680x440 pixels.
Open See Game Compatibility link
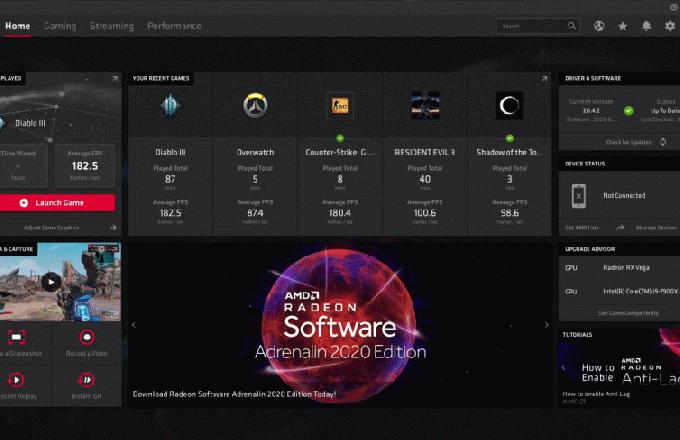pos(628,313)
